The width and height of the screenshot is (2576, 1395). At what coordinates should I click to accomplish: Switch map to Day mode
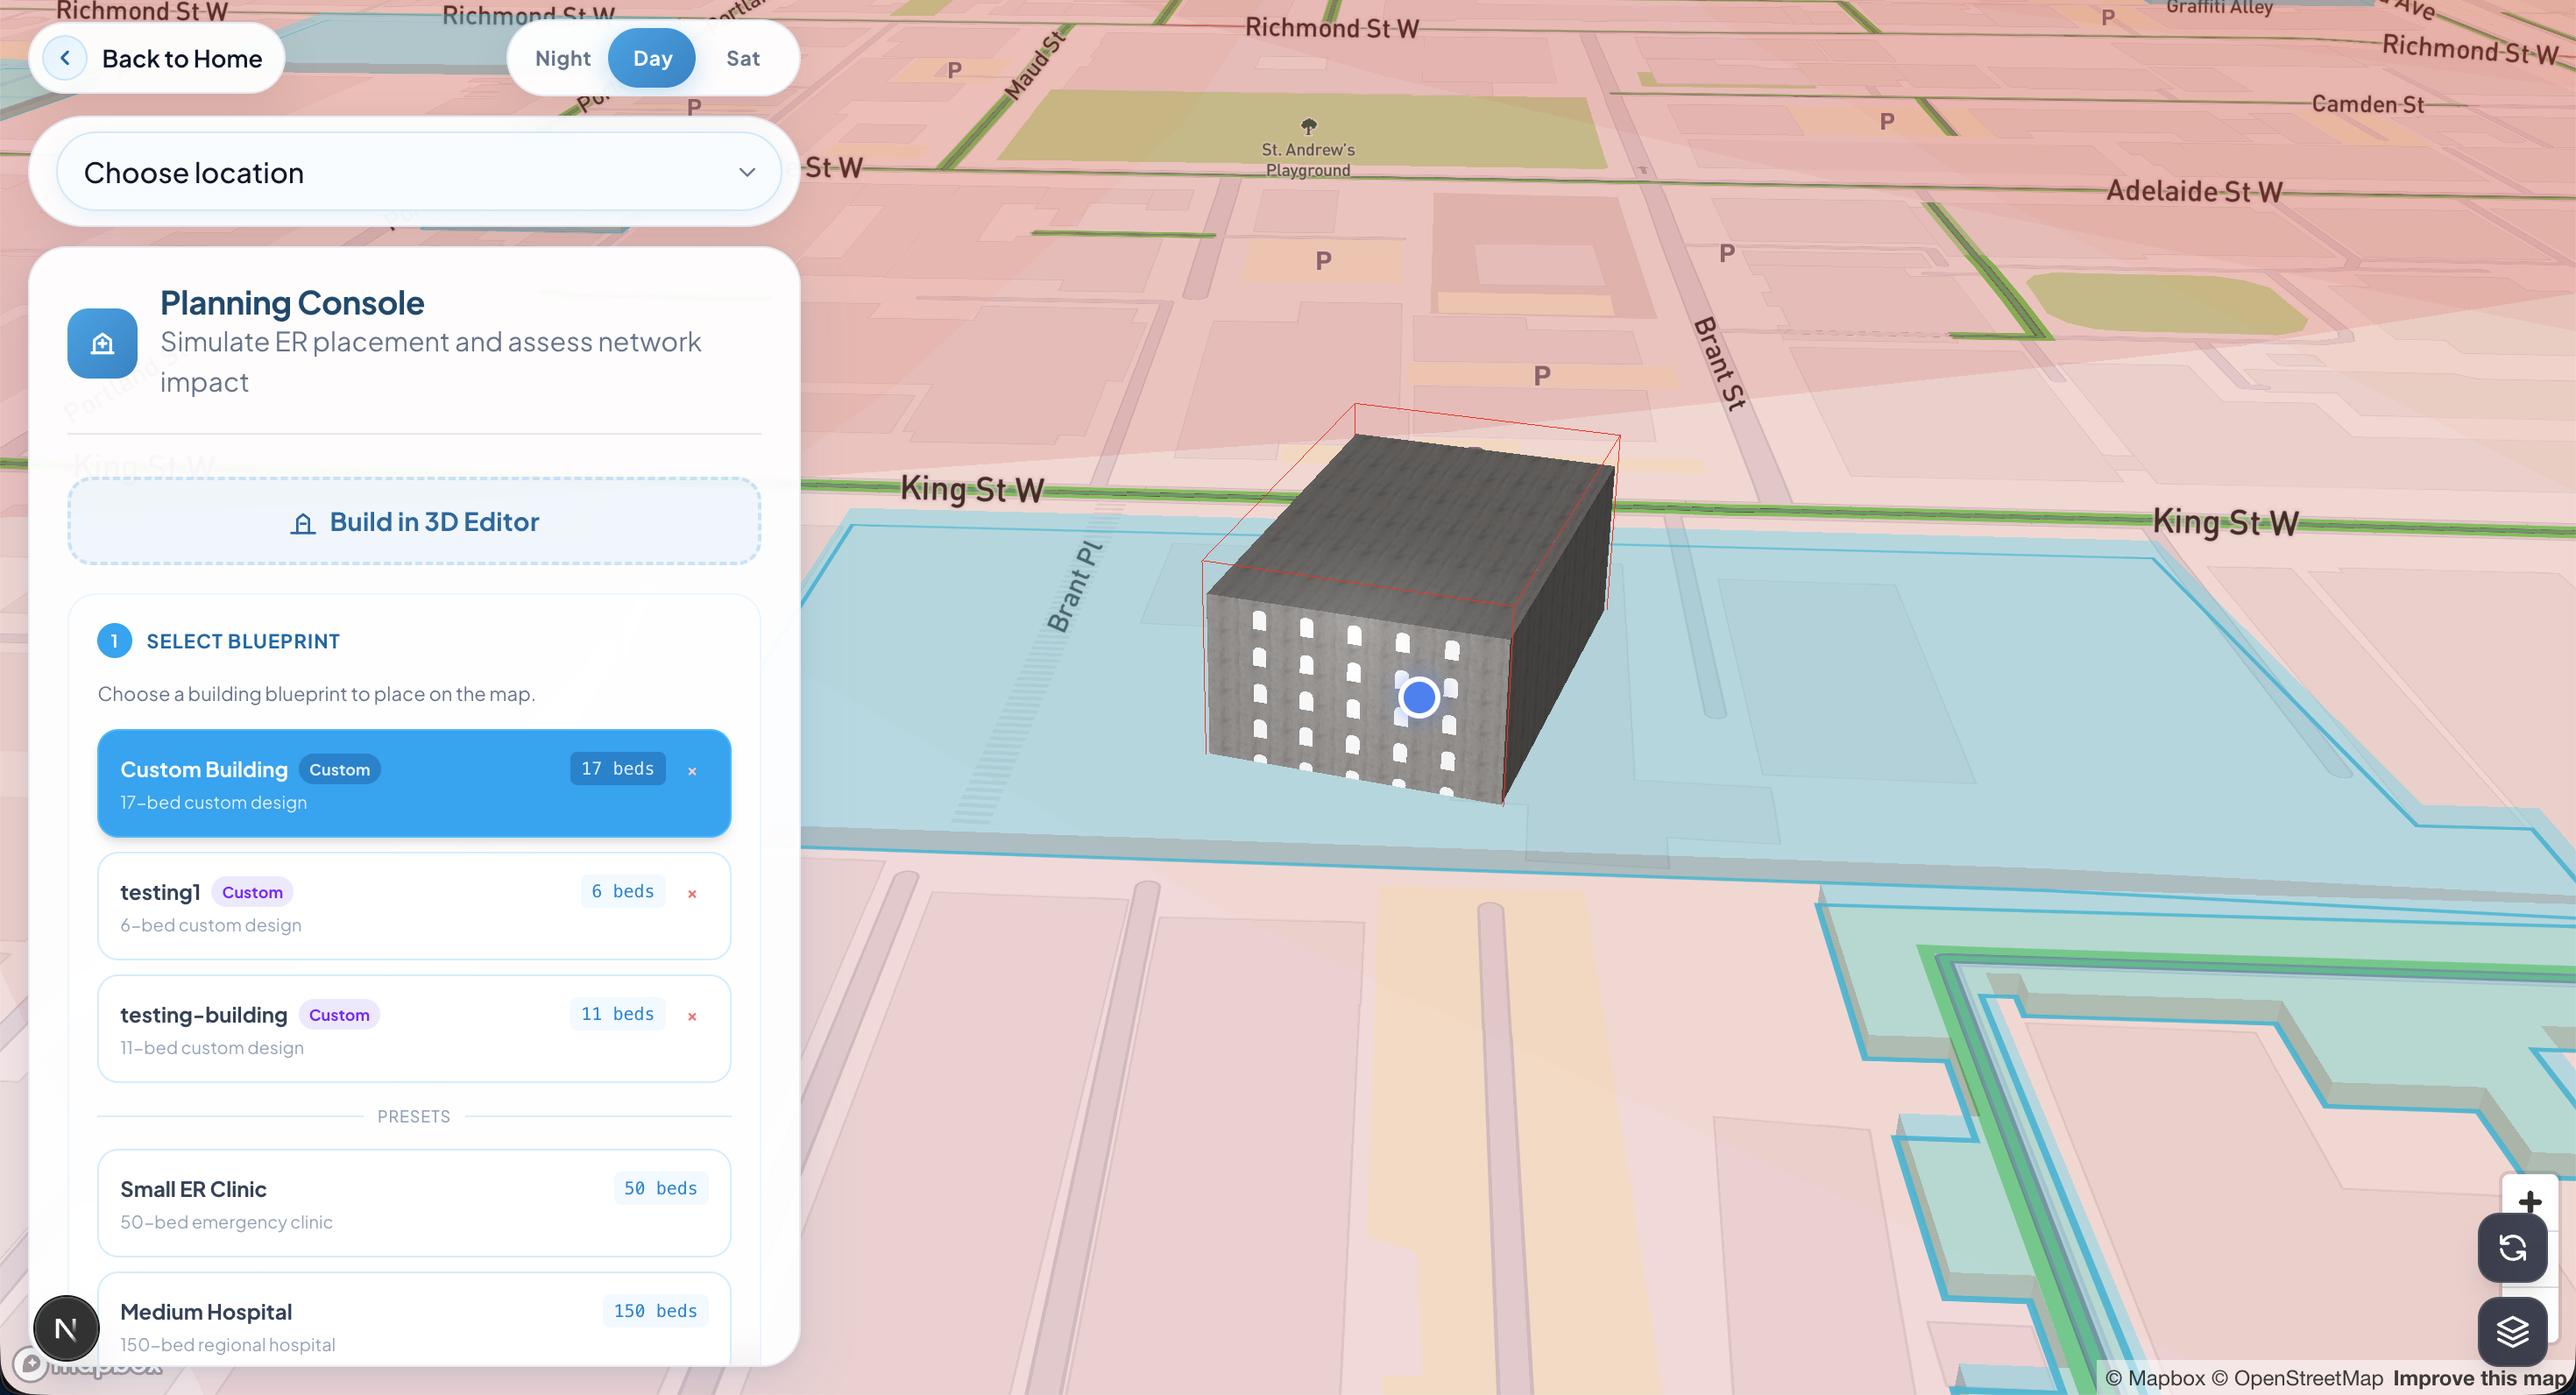click(x=652, y=58)
